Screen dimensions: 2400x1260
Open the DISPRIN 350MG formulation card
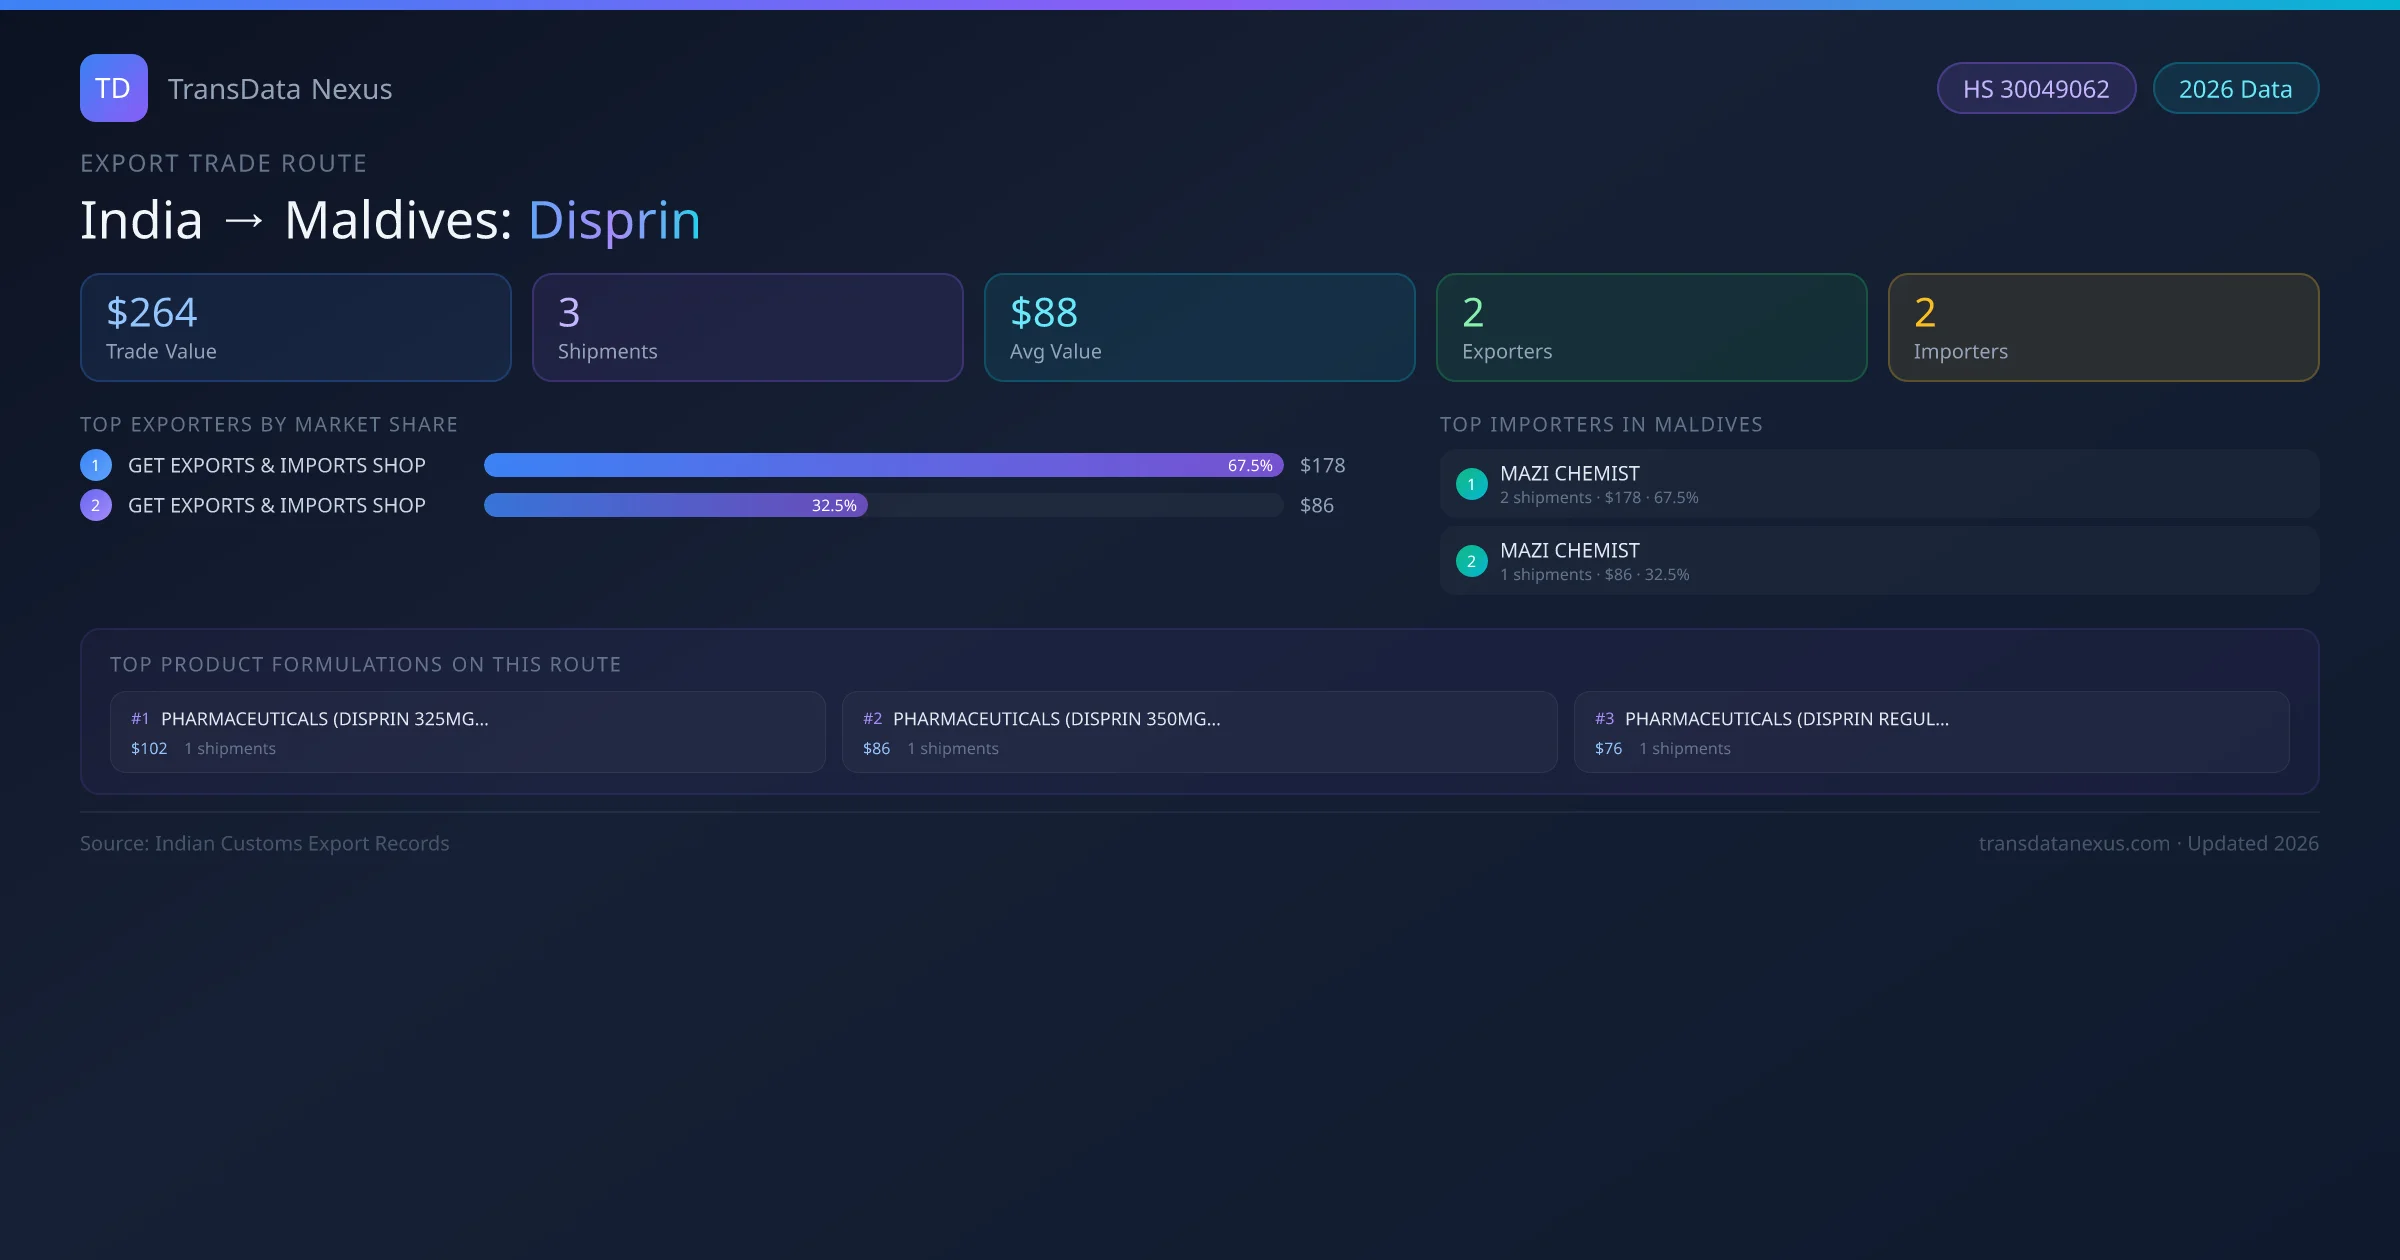click(1199, 732)
